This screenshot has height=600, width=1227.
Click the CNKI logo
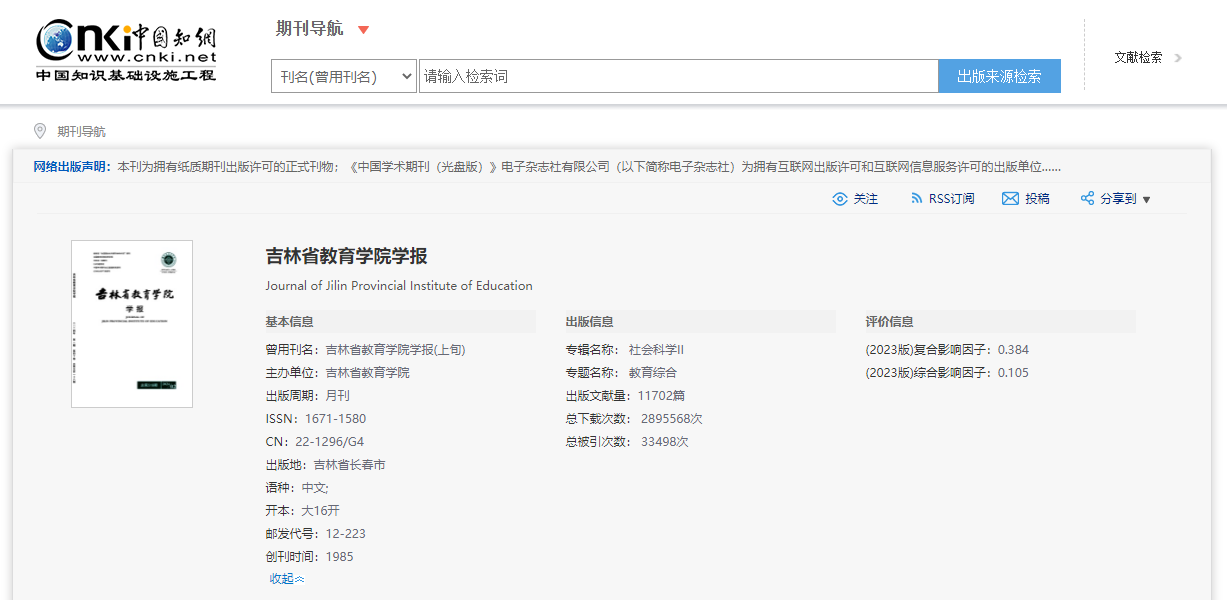(126, 51)
